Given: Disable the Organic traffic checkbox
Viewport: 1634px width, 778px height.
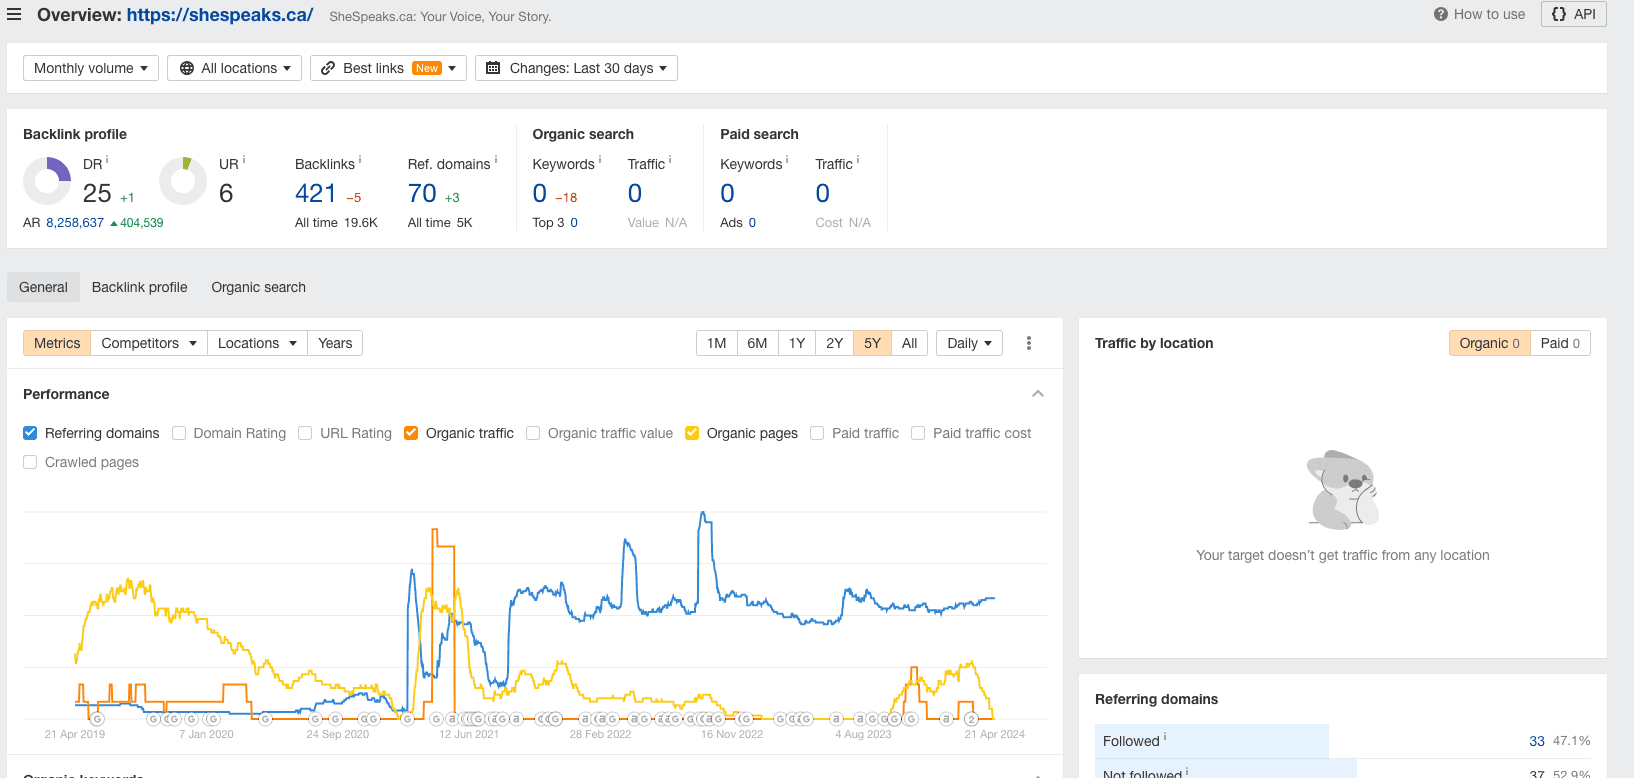Looking at the screenshot, I should [411, 433].
